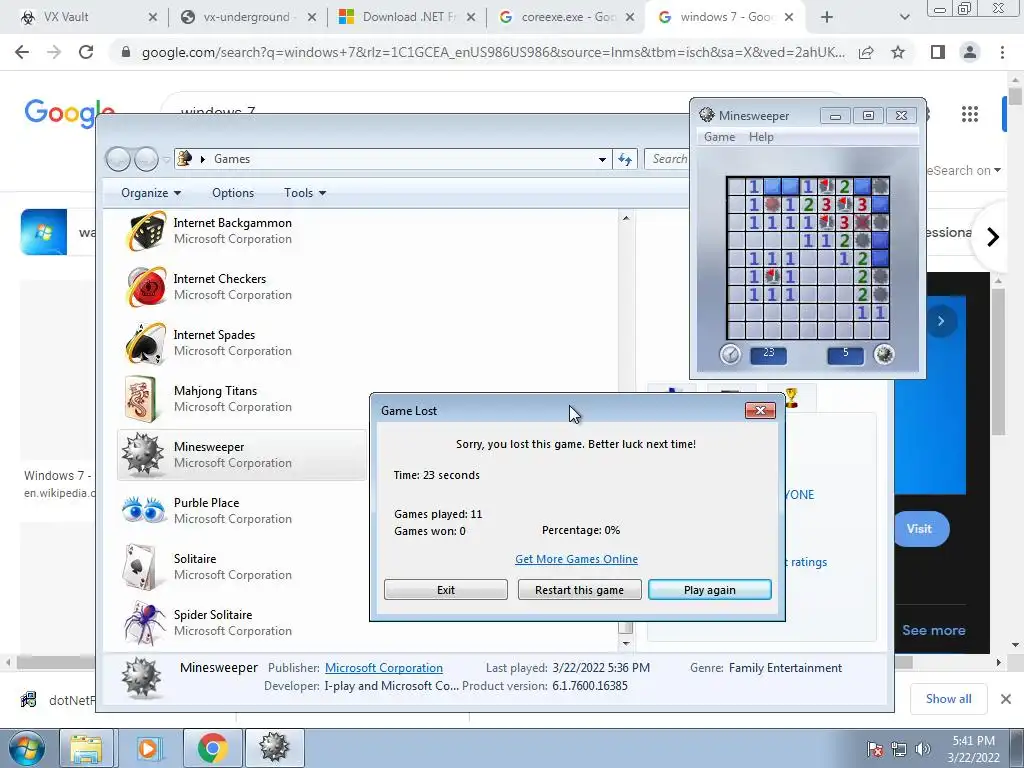Screen dimensions: 1024x768
Task: Click Options in the Games toolbar
Action: click(232, 193)
